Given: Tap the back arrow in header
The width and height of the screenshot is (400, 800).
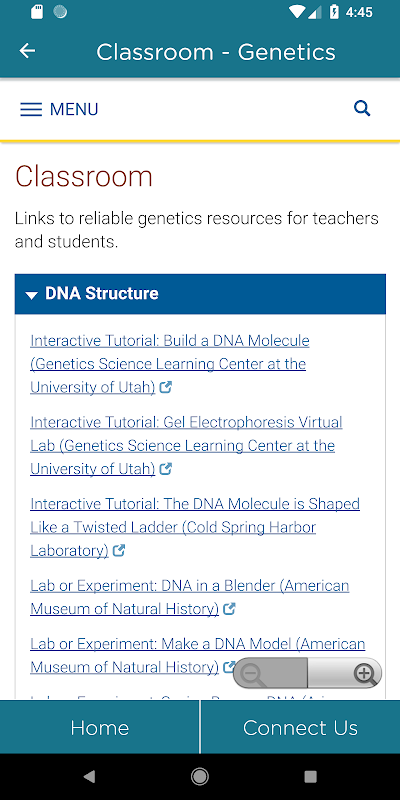Looking at the screenshot, I should pyautogui.click(x=27, y=51).
